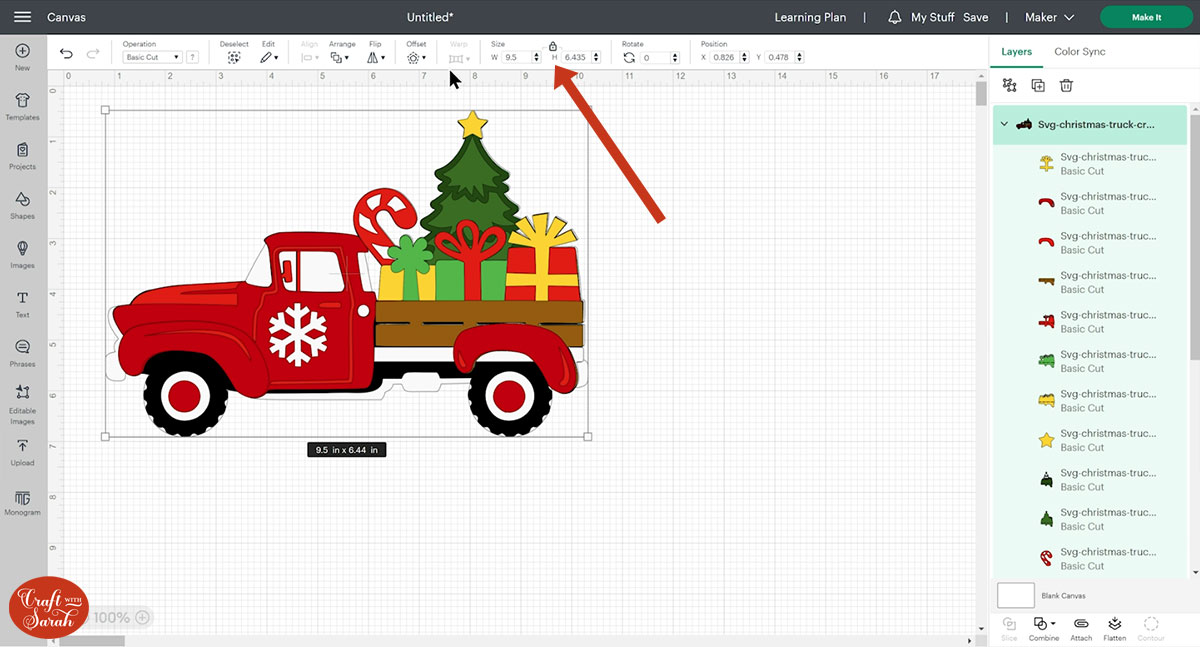Open Editable Images in the sidebar
1200x647 pixels.
pos(22,404)
